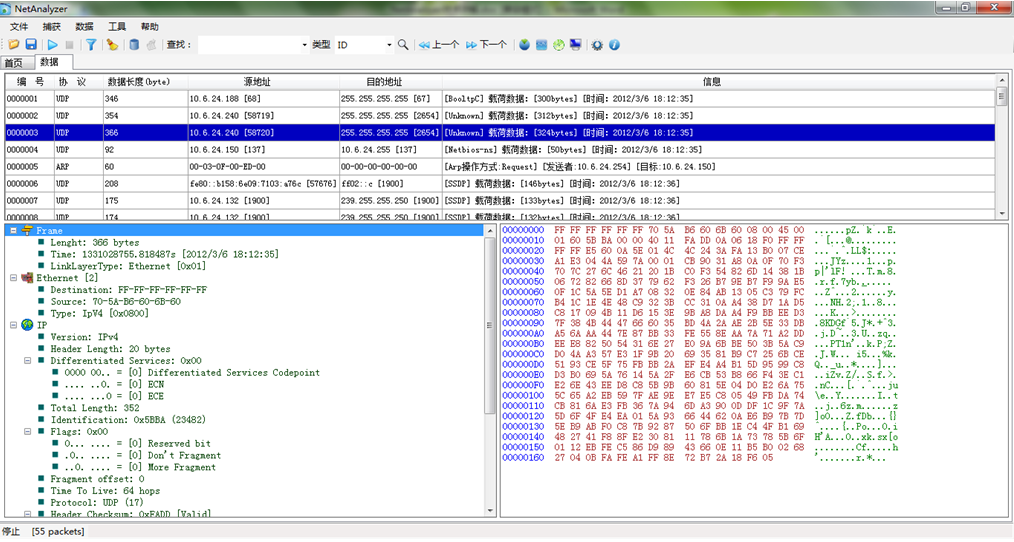Select the ARP packet row 0000005
This screenshot has width=1014, height=542.
[500, 166]
